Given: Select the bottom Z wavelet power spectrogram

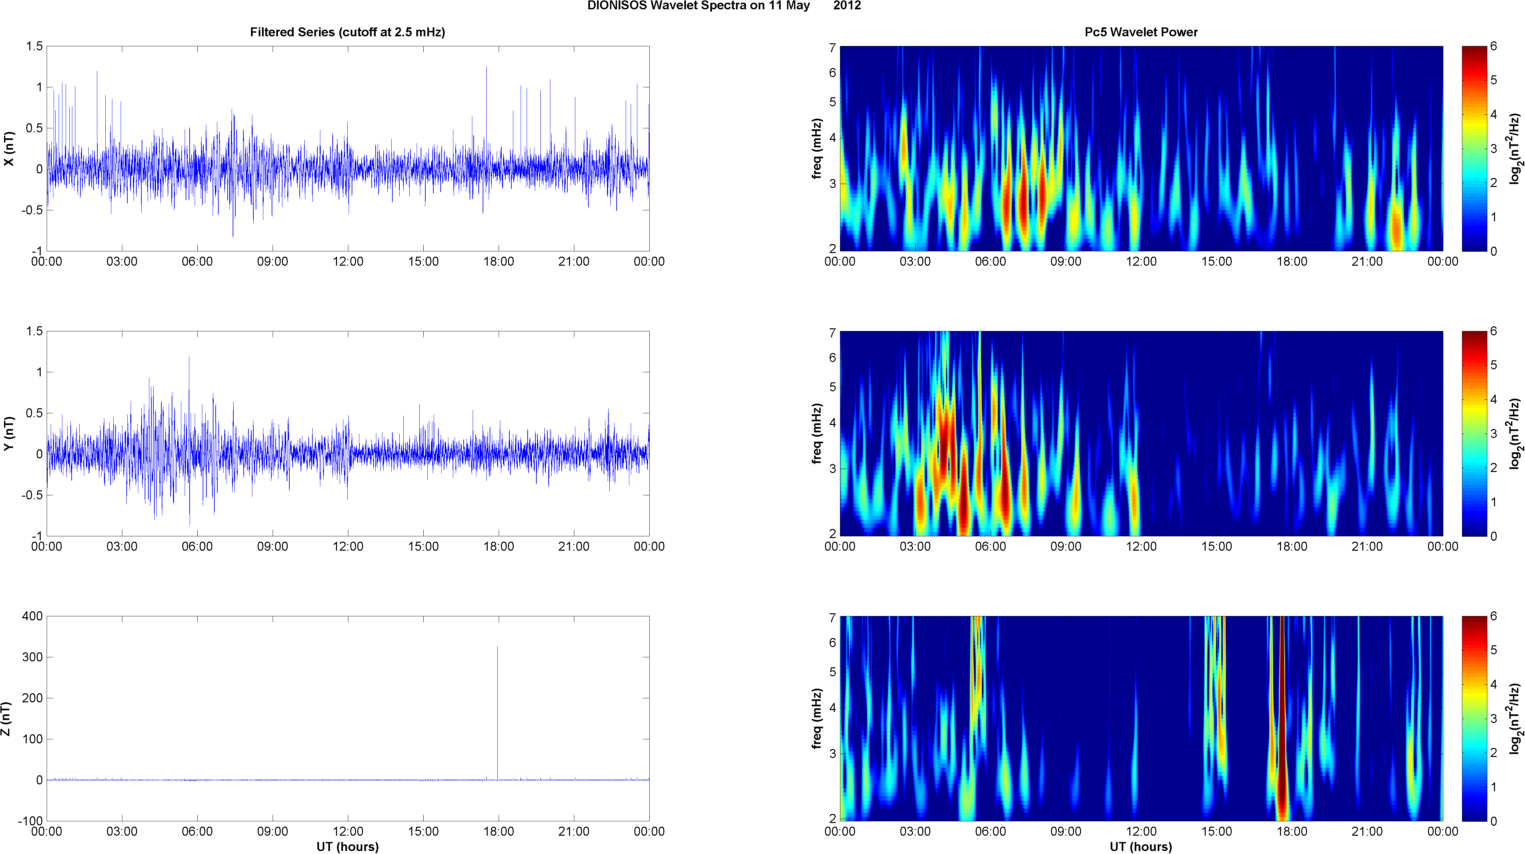Looking at the screenshot, I should 1141,718.
